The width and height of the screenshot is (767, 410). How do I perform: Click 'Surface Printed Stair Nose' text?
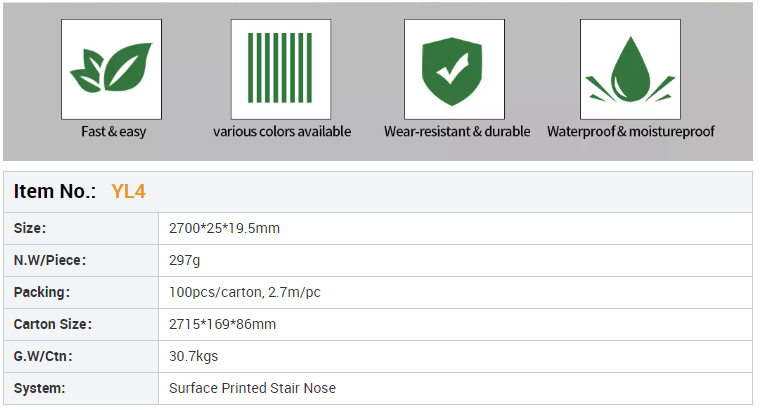click(253, 388)
